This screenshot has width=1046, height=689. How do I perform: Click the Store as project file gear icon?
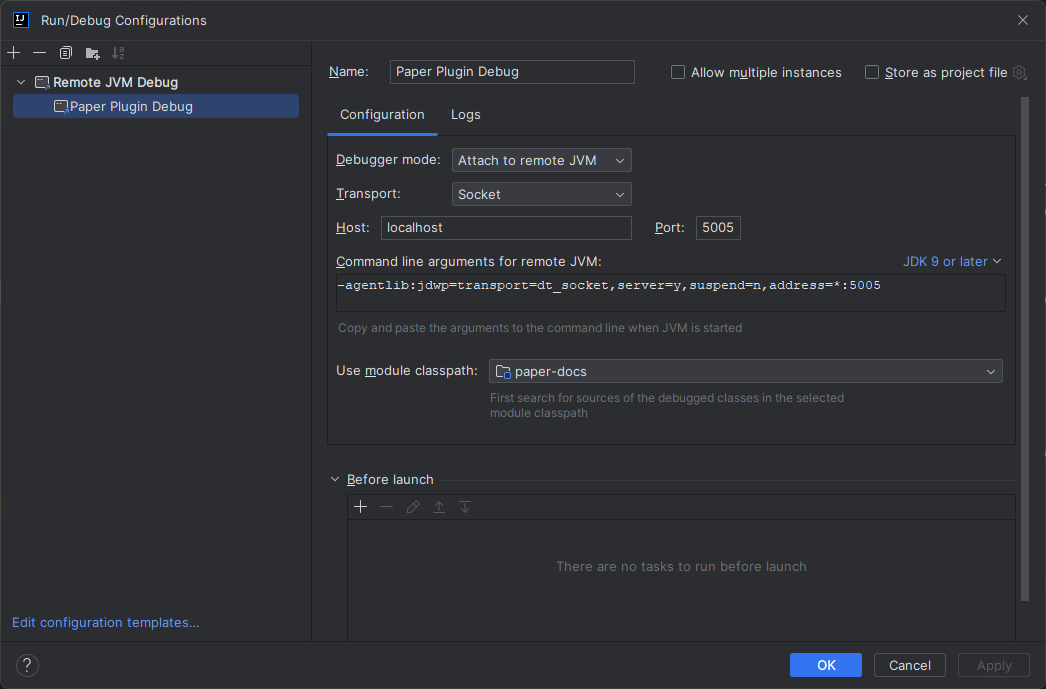(1019, 72)
